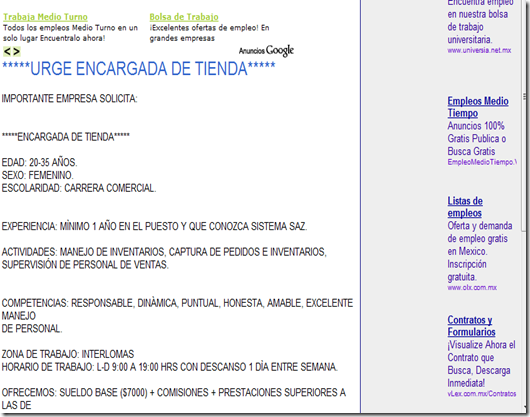Click the Todos los empleos Medio Turno description

coord(70,33)
